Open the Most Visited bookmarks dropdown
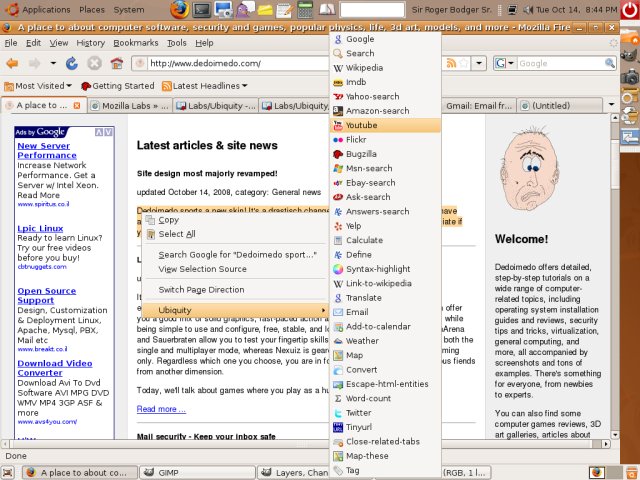640x480 pixels. 40,86
